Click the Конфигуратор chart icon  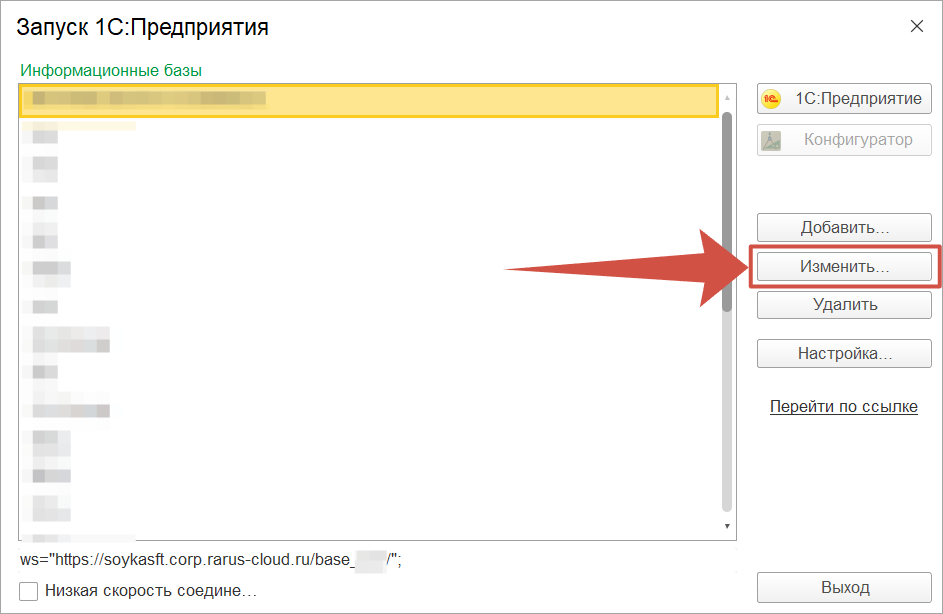[771, 140]
